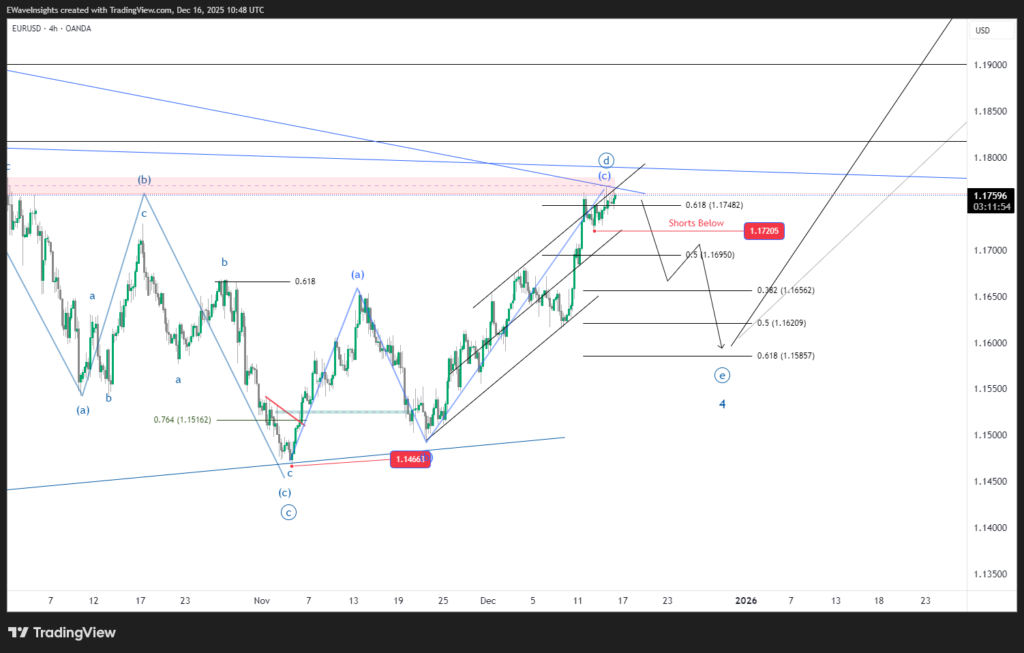1024x653 pixels.
Task: Click the red 1.17205 price tag
Action: tap(764, 230)
